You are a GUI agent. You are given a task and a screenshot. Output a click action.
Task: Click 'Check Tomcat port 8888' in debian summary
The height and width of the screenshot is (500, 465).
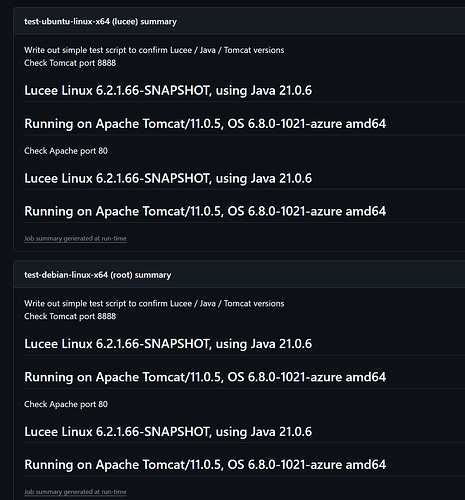pyautogui.click(x=70, y=316)
